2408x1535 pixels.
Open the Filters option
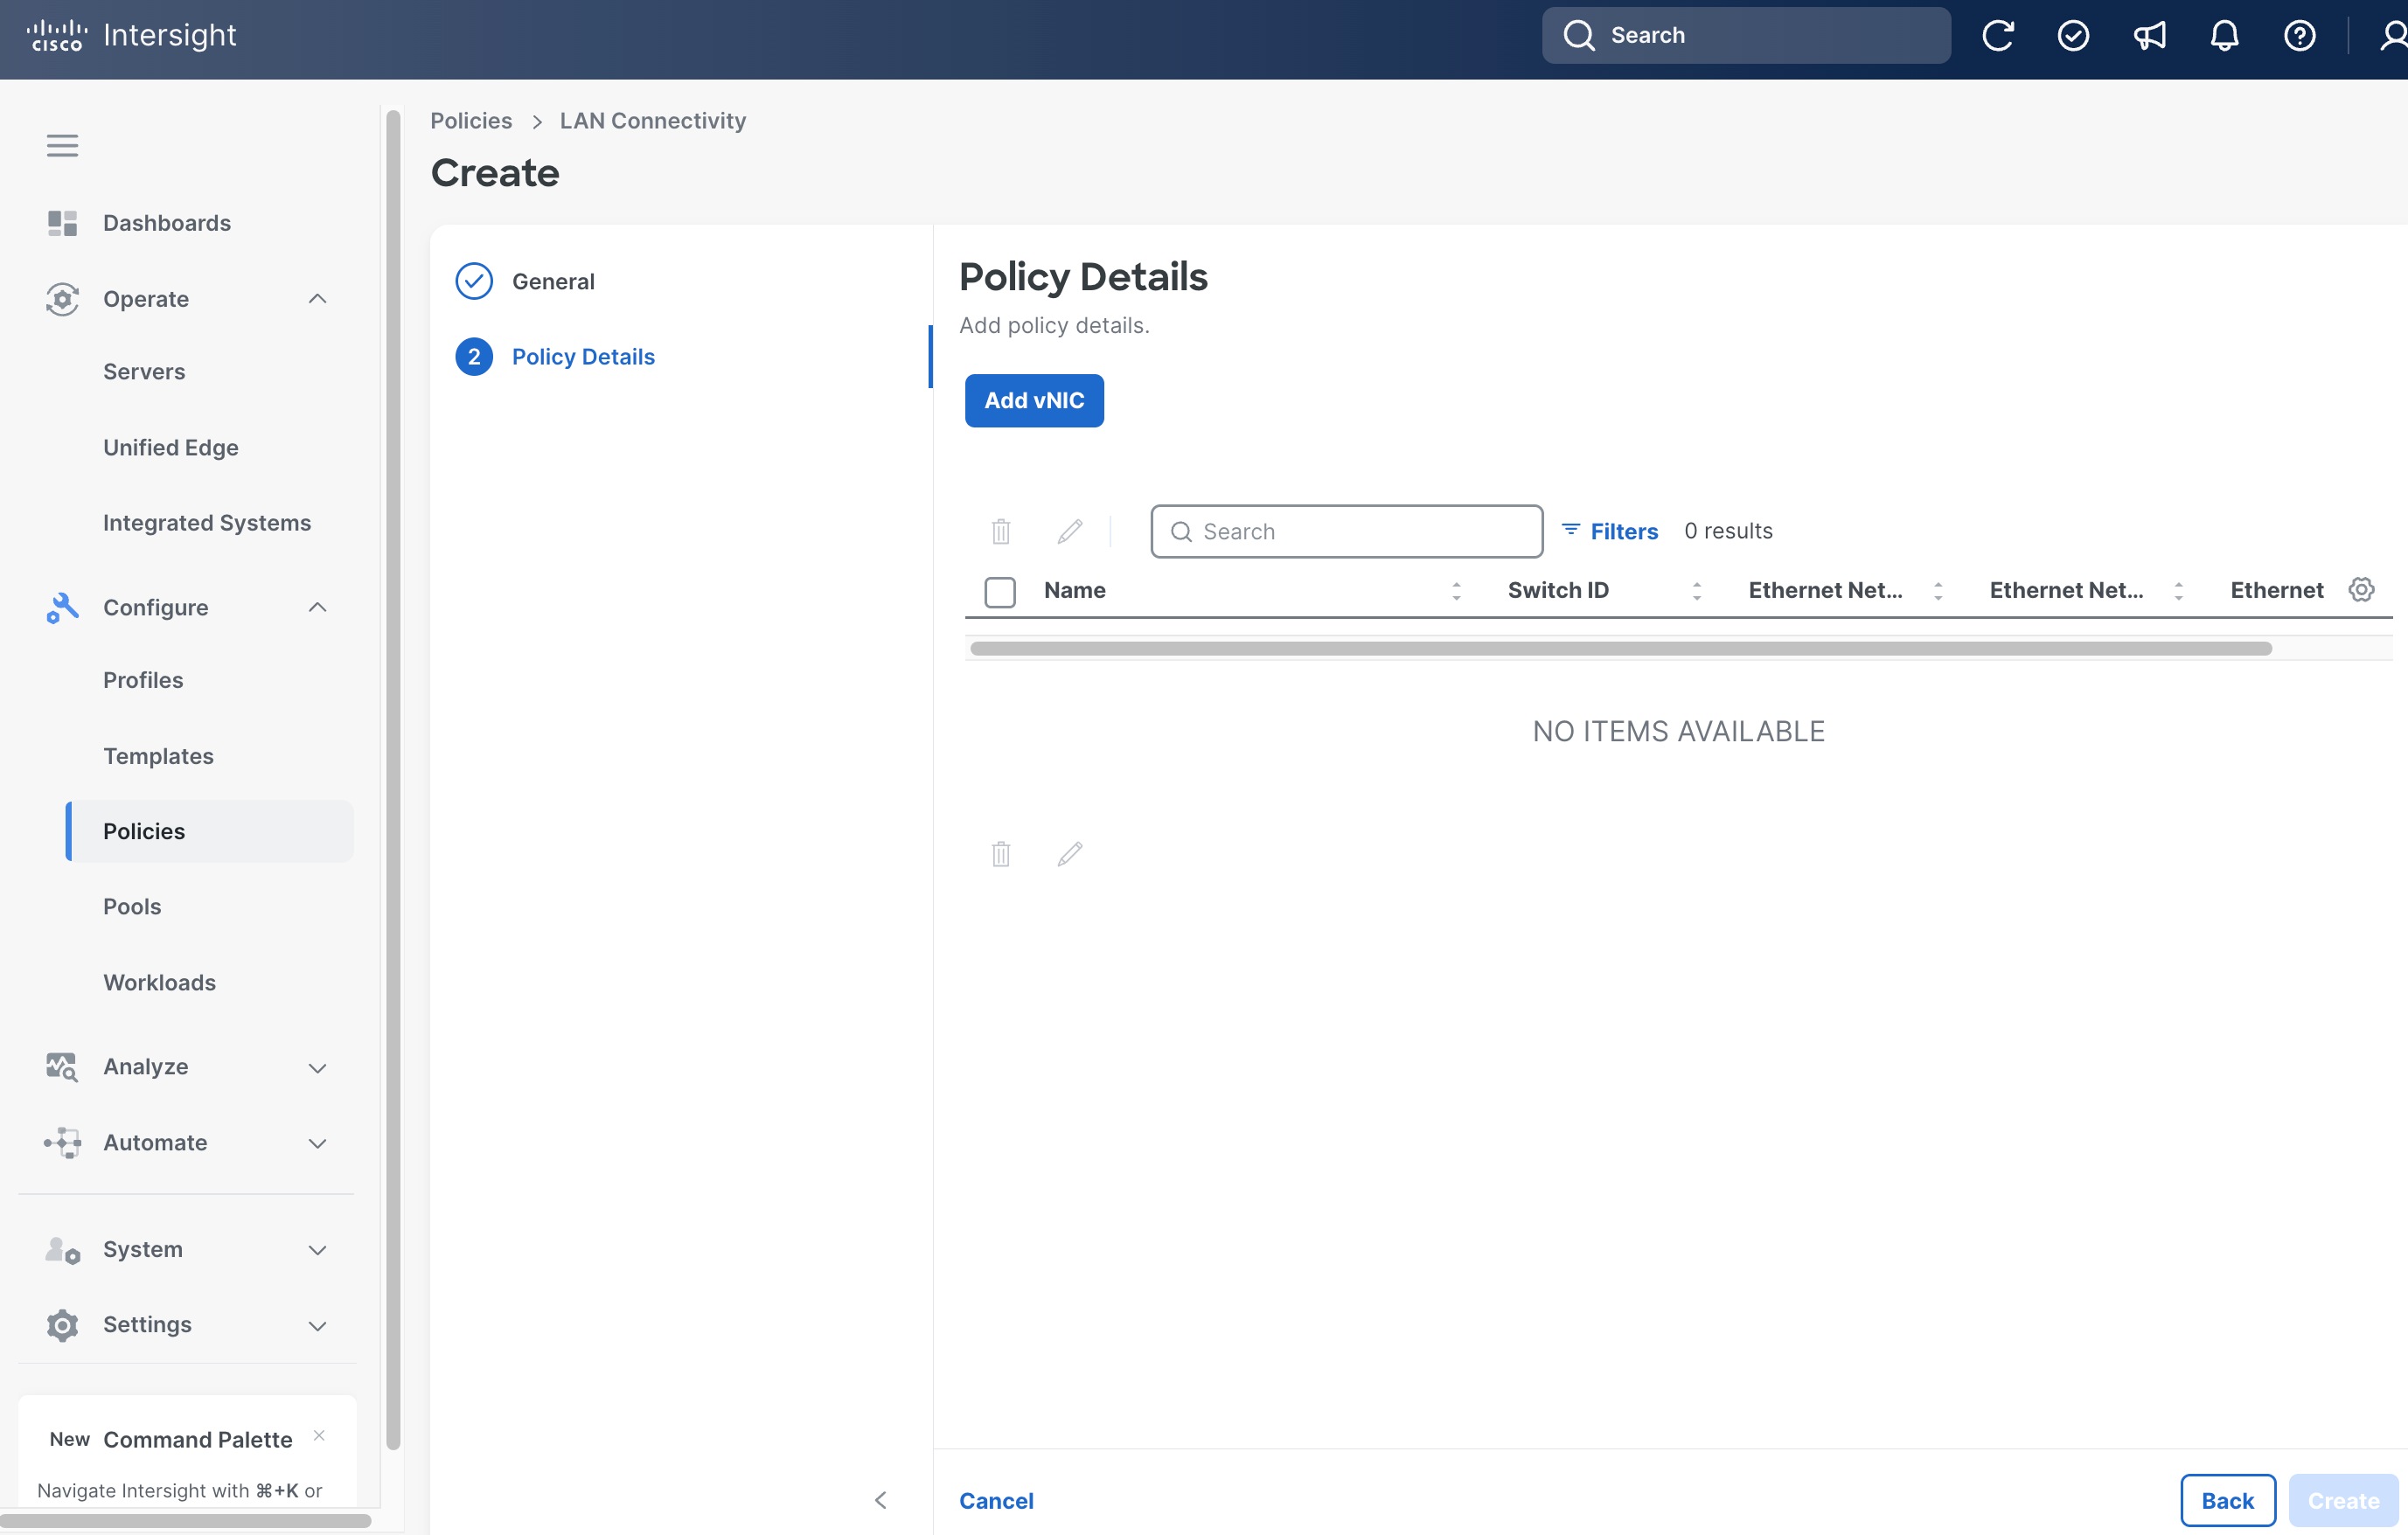1610,531
